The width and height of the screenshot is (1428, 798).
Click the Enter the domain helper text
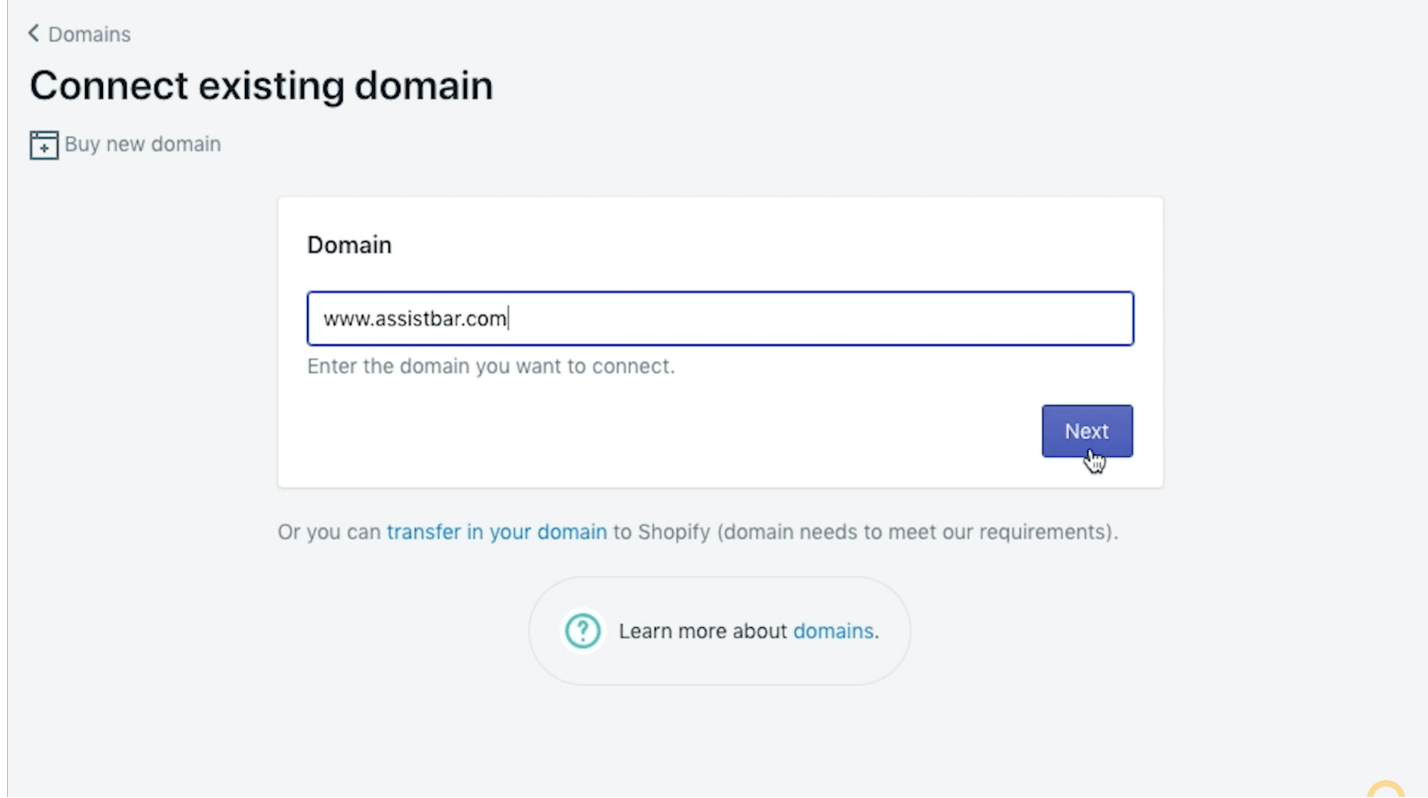pyautogui.click(x=491, y=366)
